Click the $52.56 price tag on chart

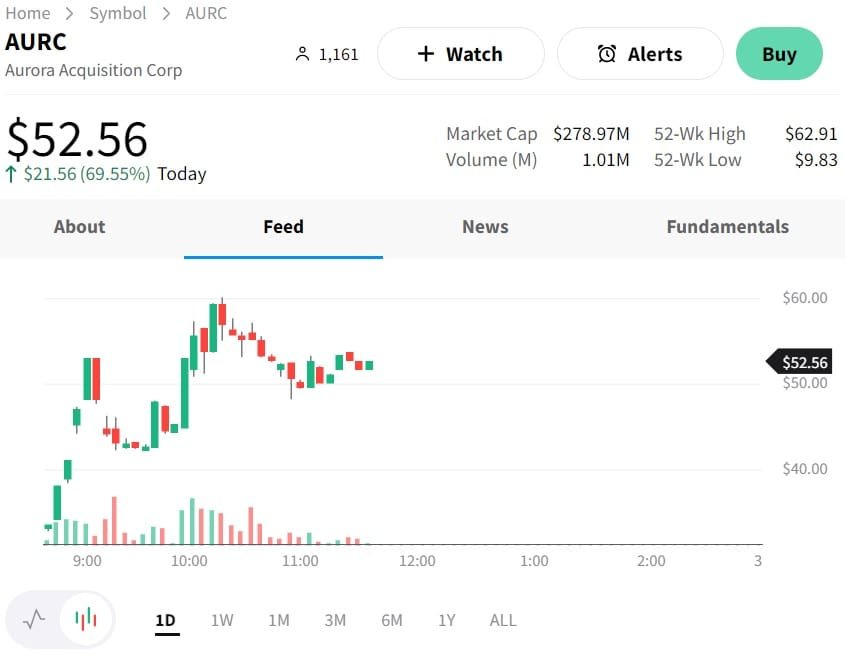coord(803,362)
